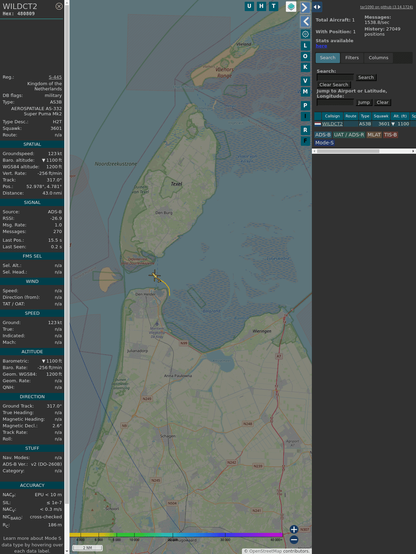Center map using the crosshair icon
This screenshot has height=554, width=416.
click(x=305, y=34)
